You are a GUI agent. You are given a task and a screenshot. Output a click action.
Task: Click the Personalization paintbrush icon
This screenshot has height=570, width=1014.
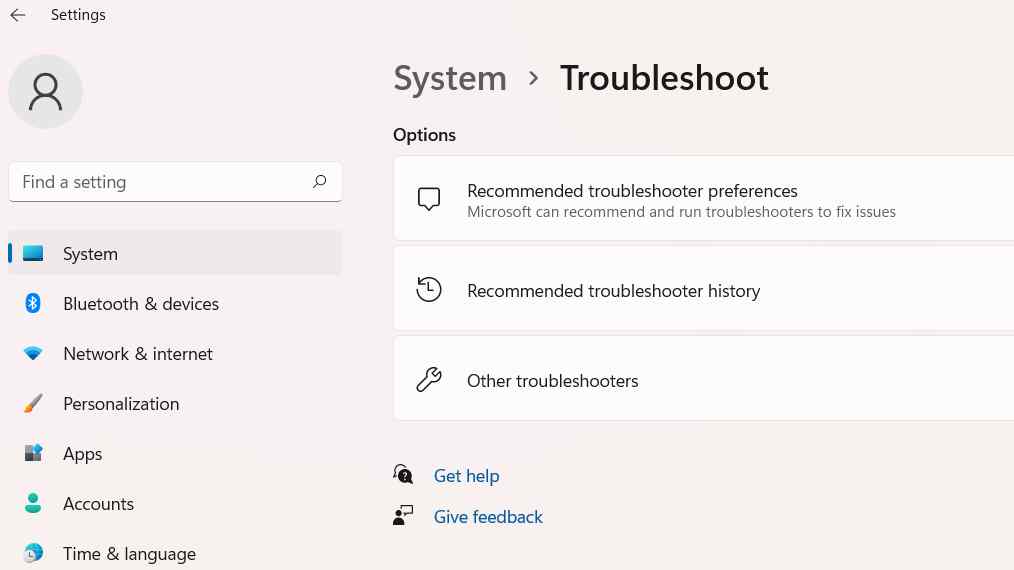tap(33, 403)
